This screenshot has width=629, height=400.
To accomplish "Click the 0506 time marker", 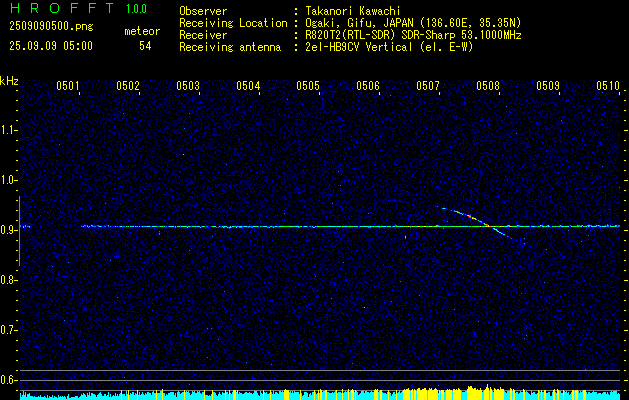I will (x=367, y=85).
